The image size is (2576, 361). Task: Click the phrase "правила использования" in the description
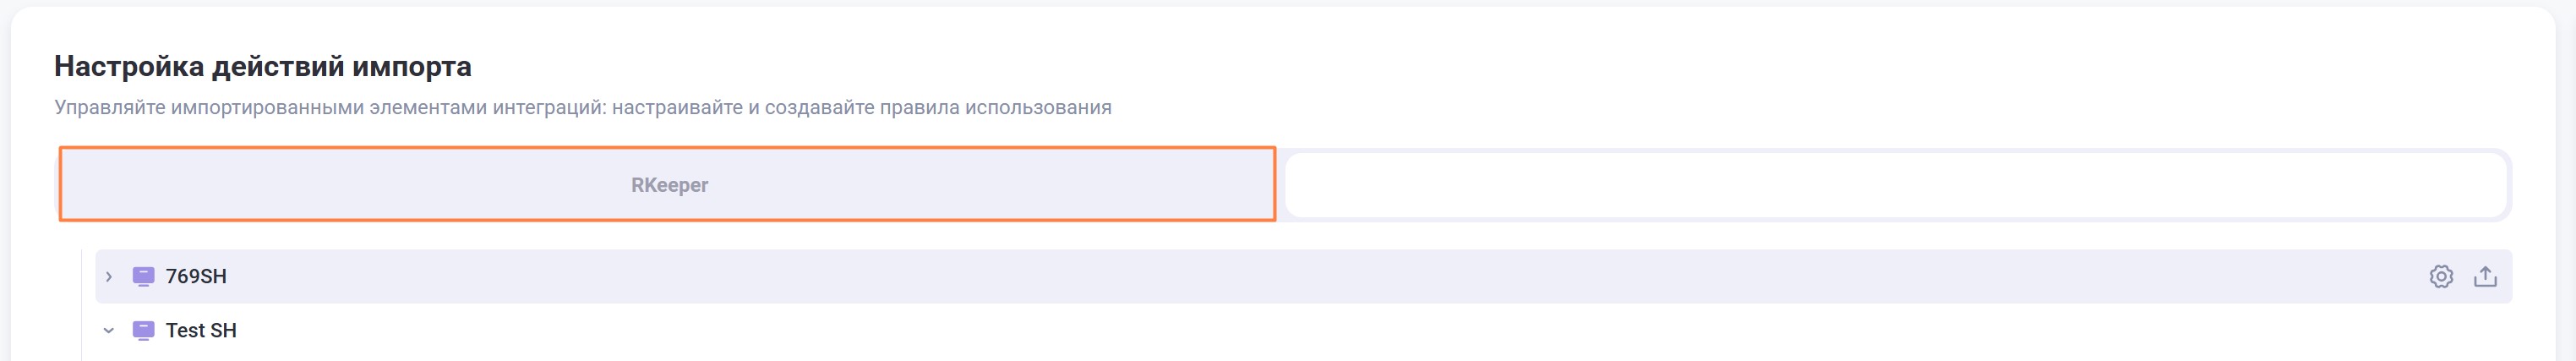(x=995, y=107)
